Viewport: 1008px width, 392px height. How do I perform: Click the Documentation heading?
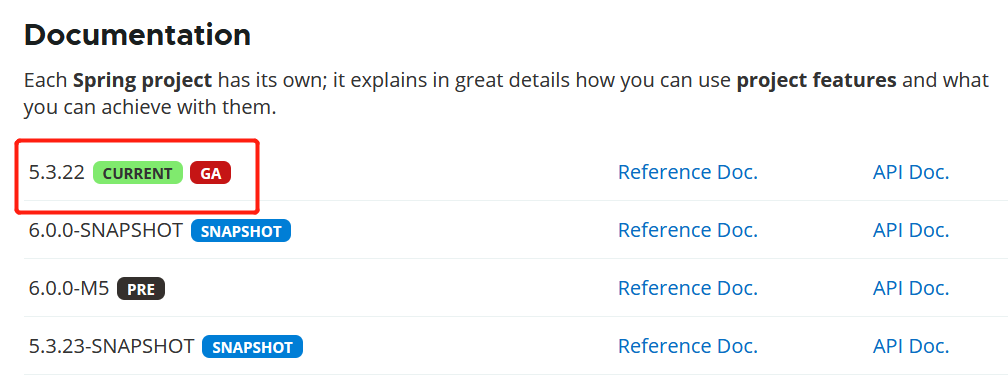(138, 35)
